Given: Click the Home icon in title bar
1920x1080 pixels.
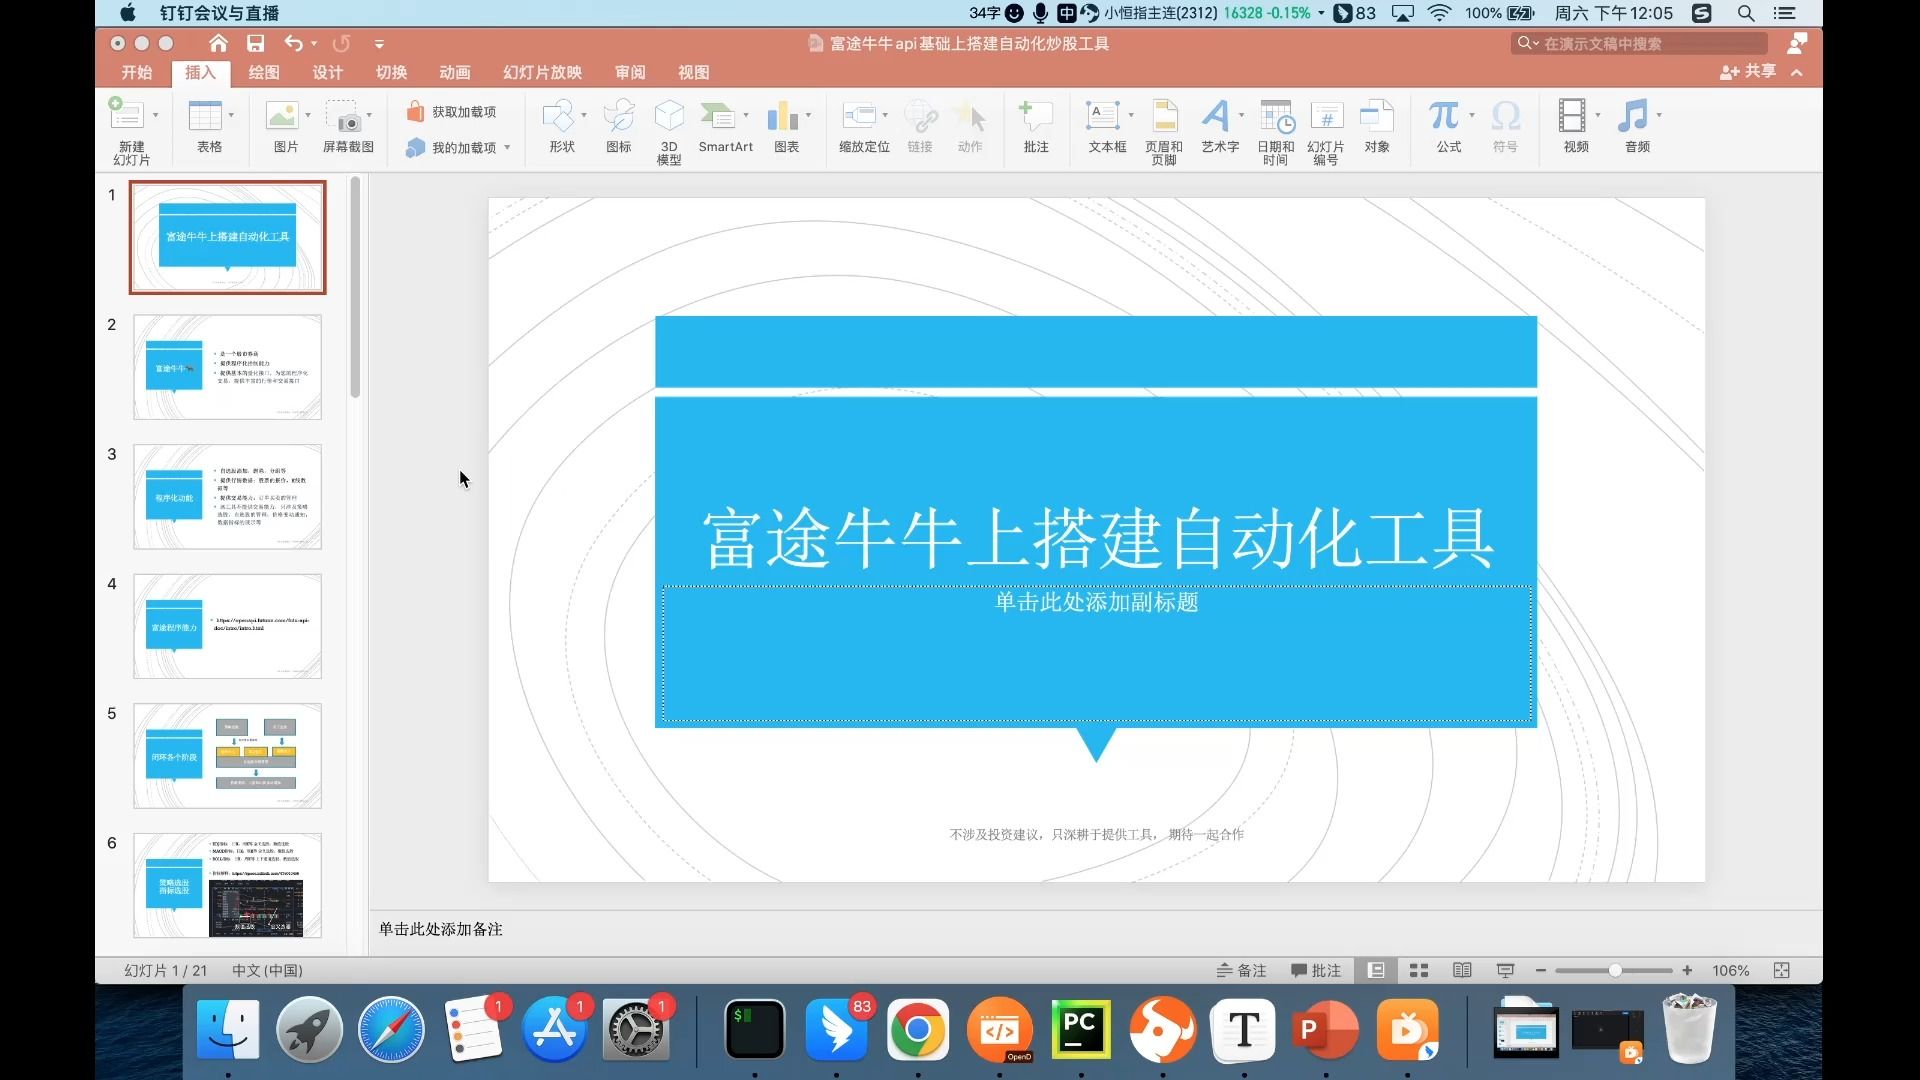Looking at the screenshot, I should pyautogui.click(x=218, y=43).
